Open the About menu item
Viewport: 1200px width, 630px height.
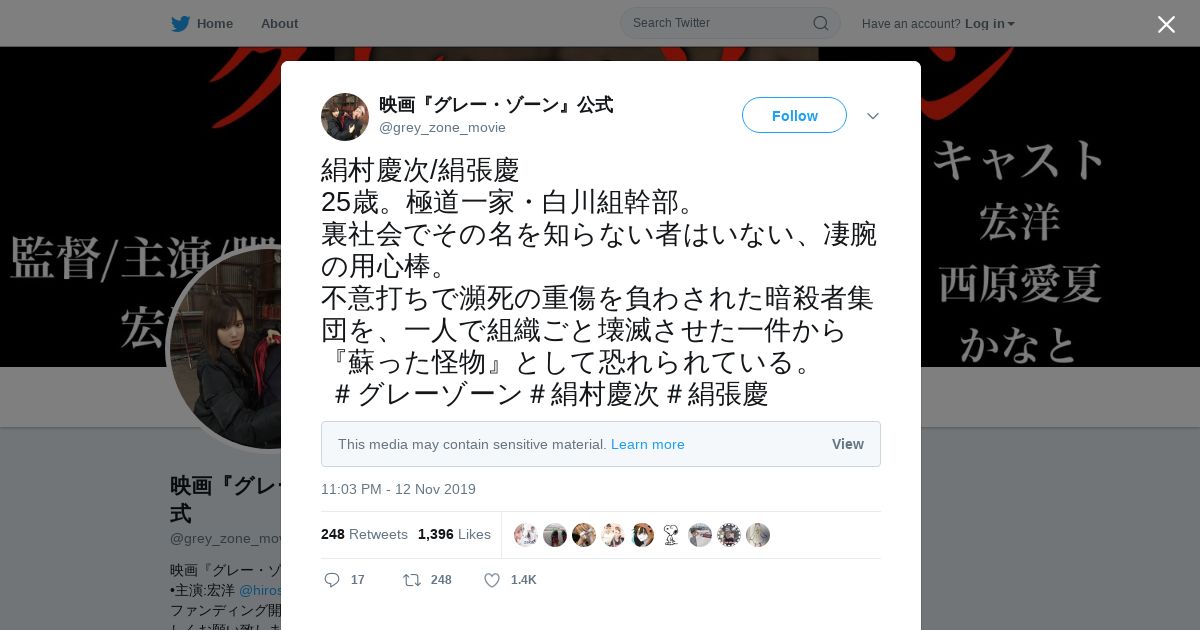[x=279, y=24]
